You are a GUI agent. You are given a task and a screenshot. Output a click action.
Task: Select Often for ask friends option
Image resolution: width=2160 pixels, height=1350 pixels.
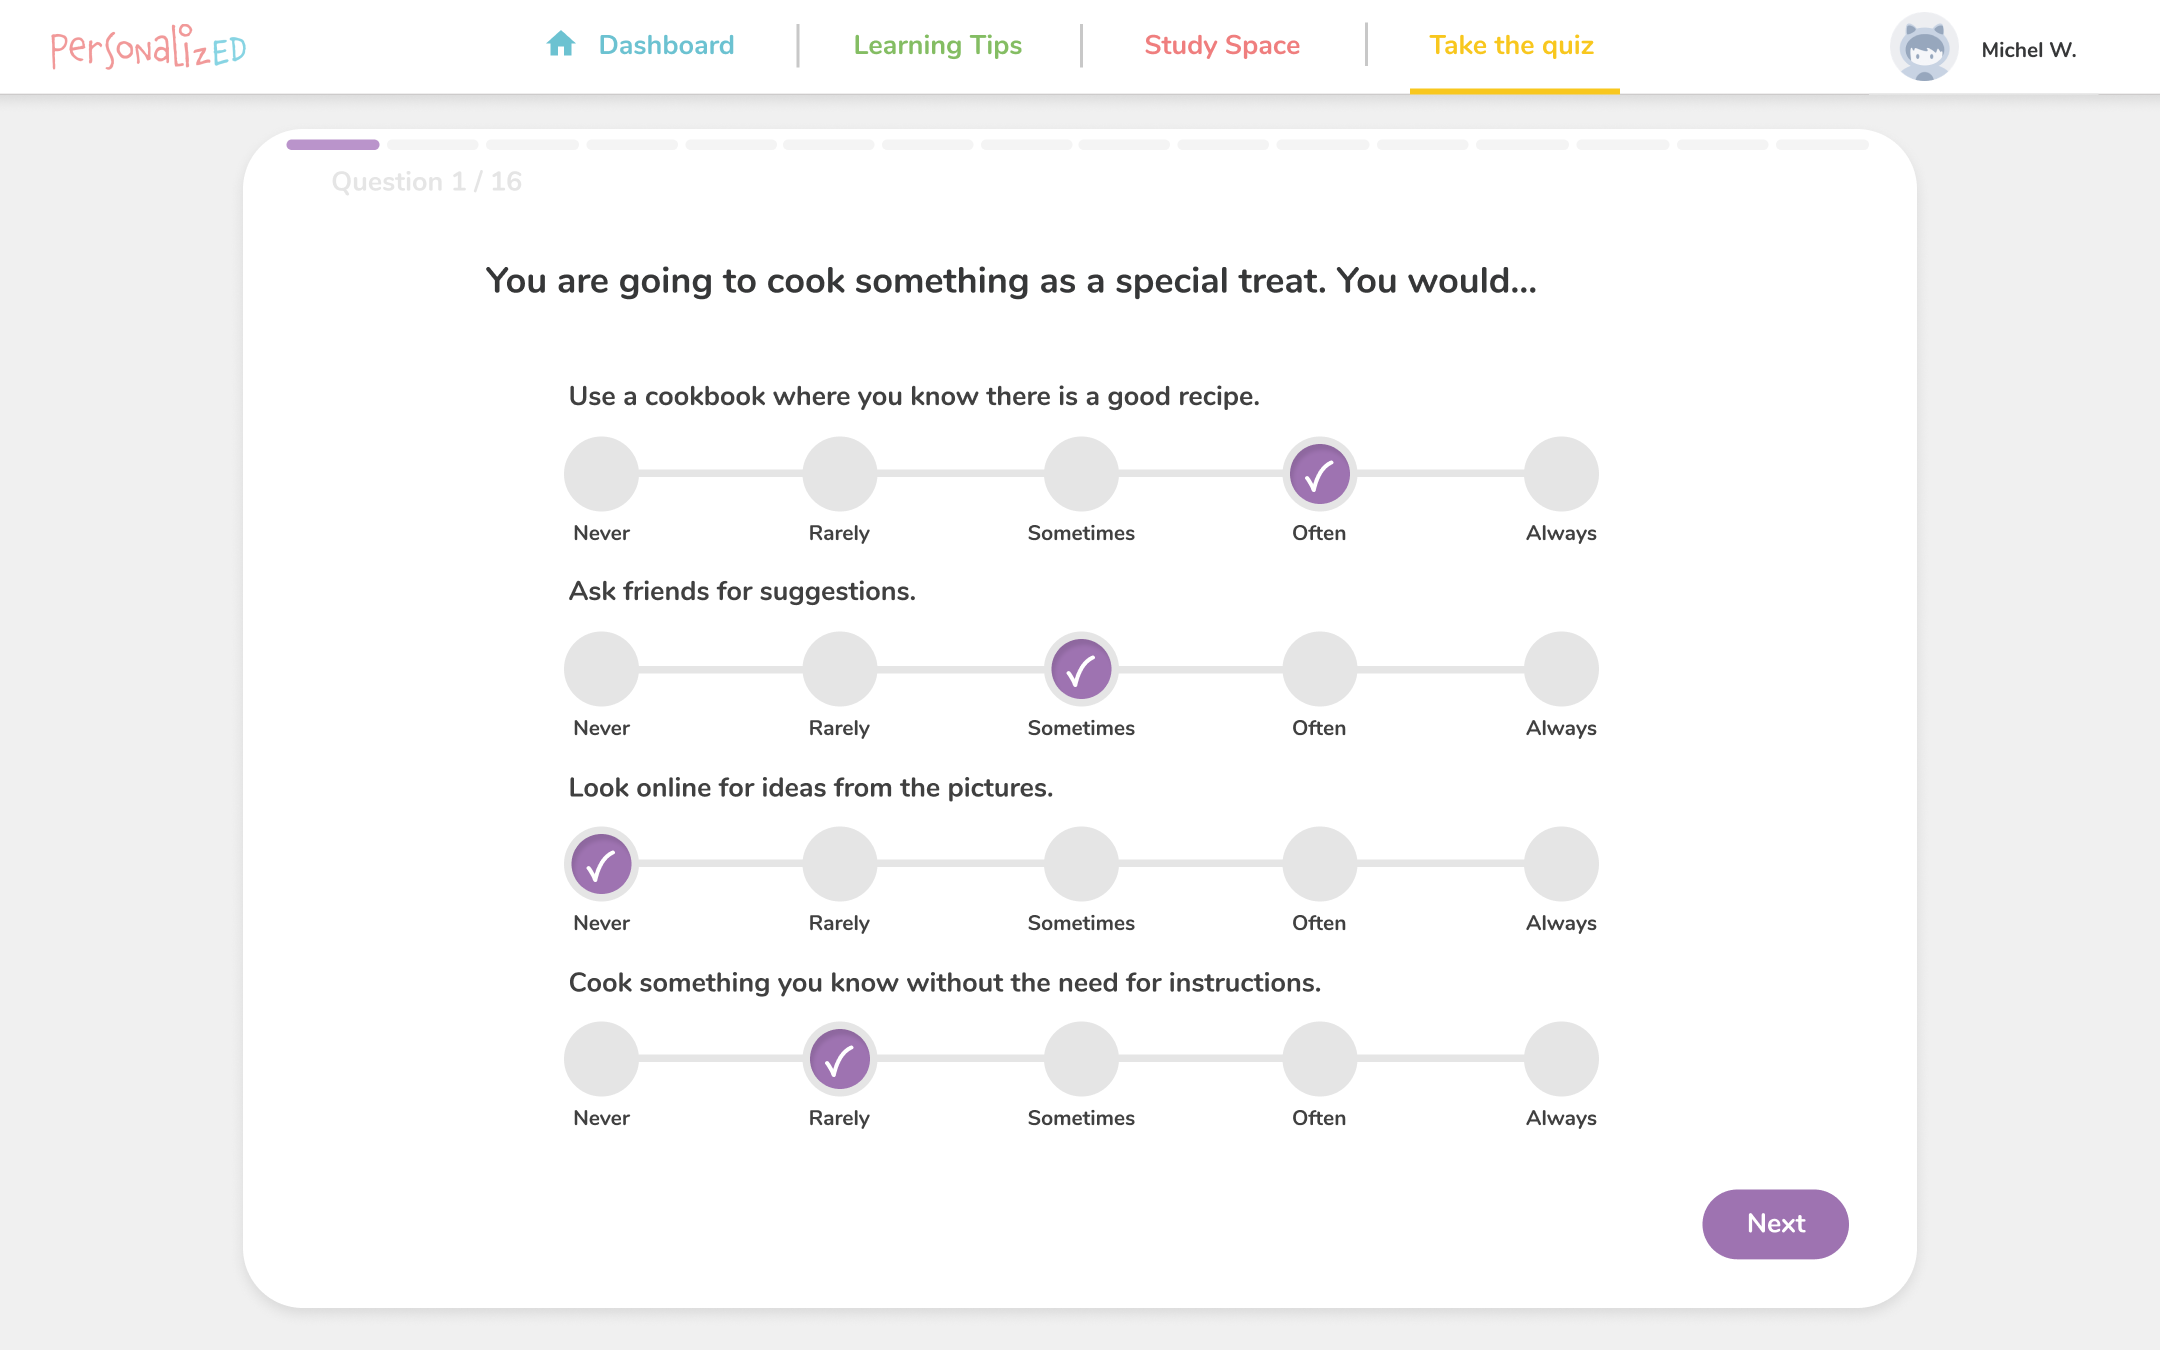click(1319, 670)
